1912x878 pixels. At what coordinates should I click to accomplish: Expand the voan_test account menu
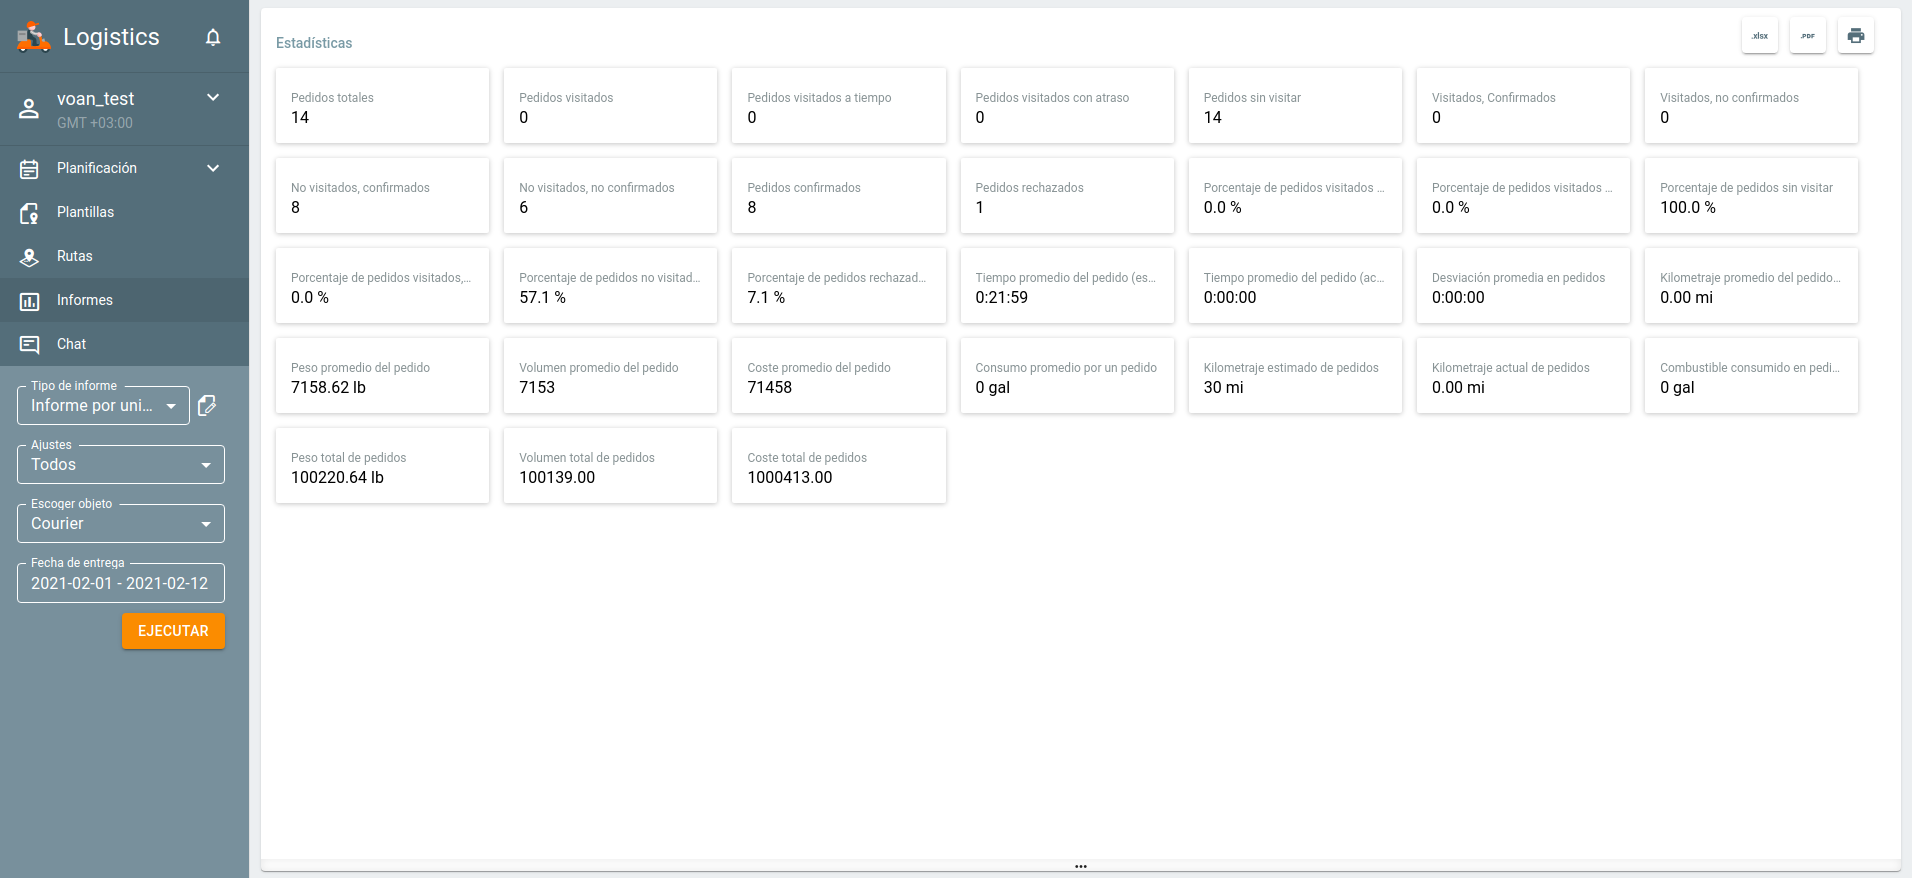pos(212,97)
